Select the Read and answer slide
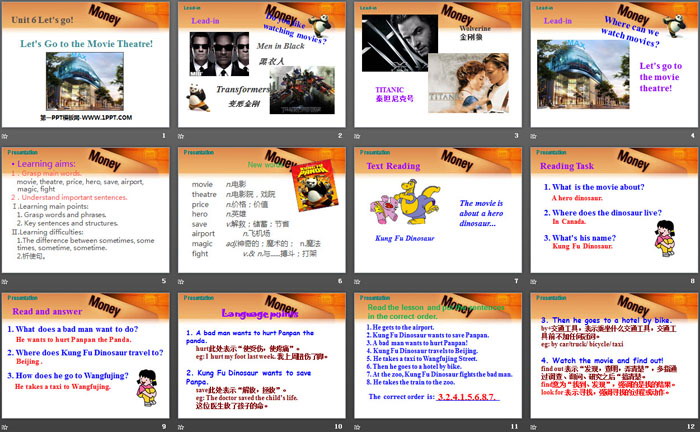Image resolution: width=700 pixels, height=432 pixels. tap(85, 356)
